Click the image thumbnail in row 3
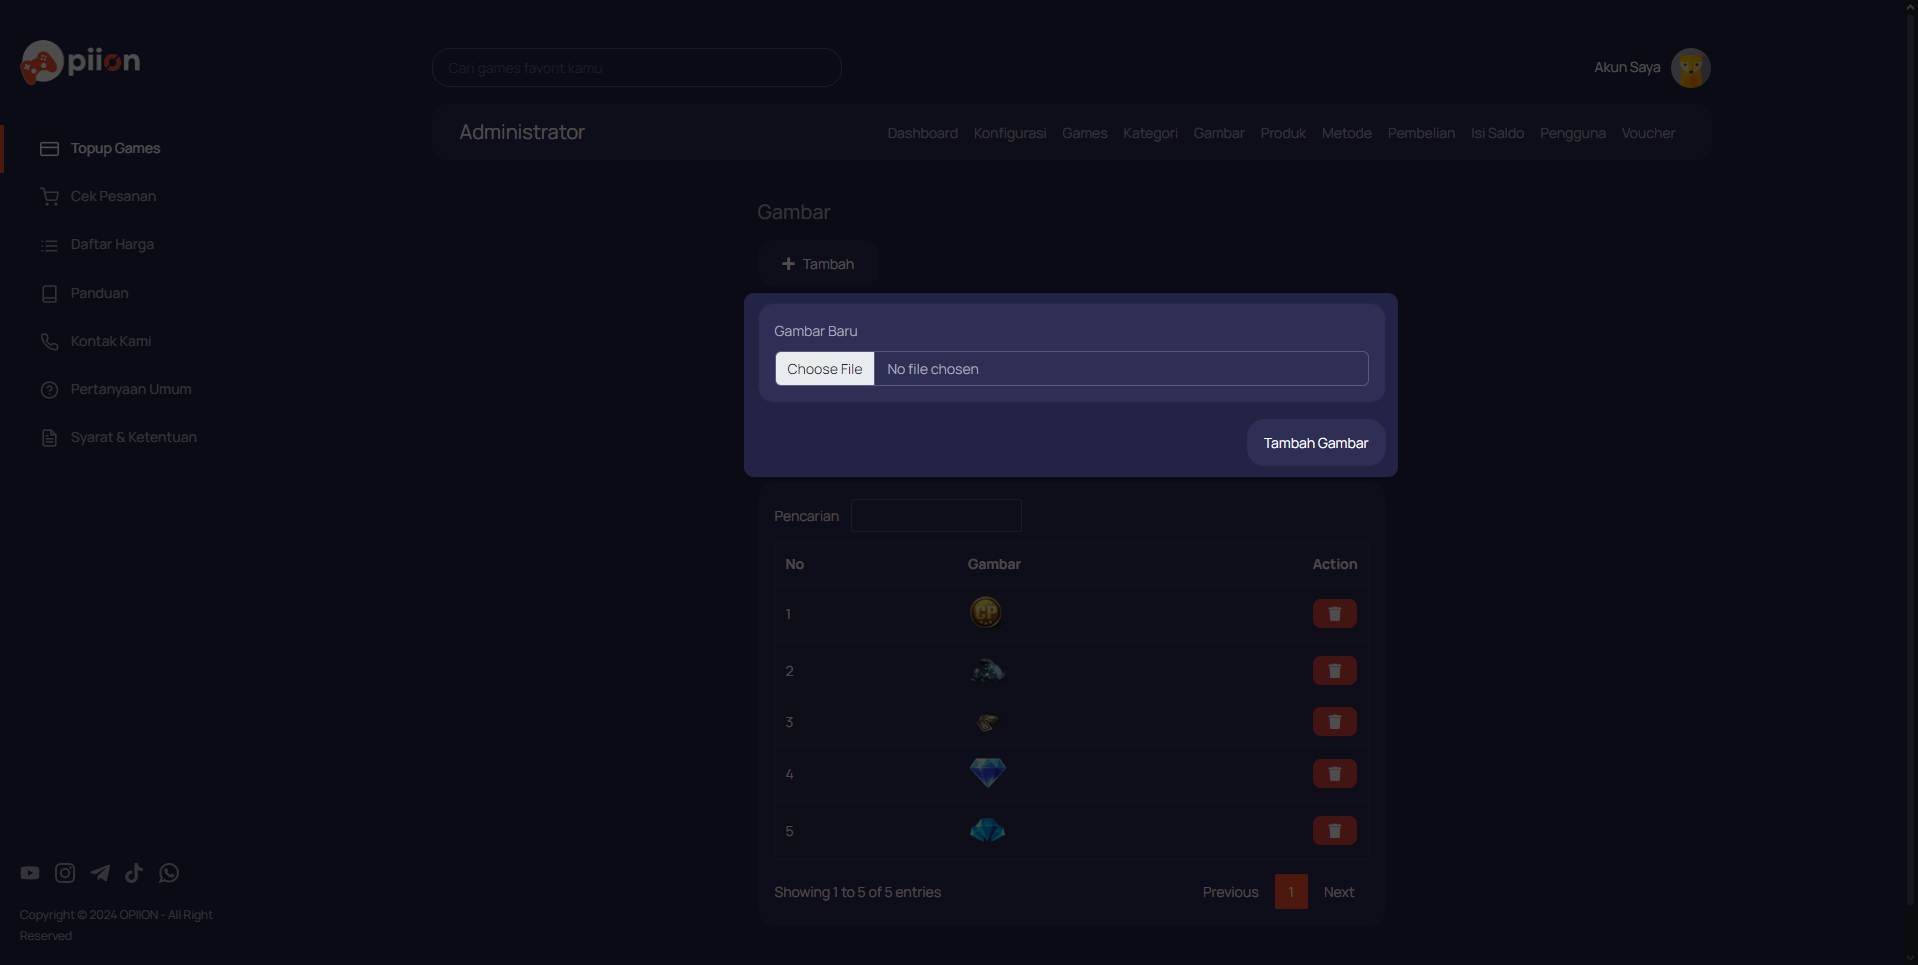This screenshot has height=965, width=1918. pyautogui.click(x=988, y=722)
